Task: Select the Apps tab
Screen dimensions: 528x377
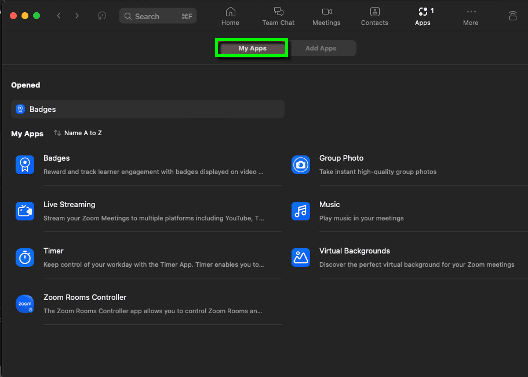Action: [423, 16]
